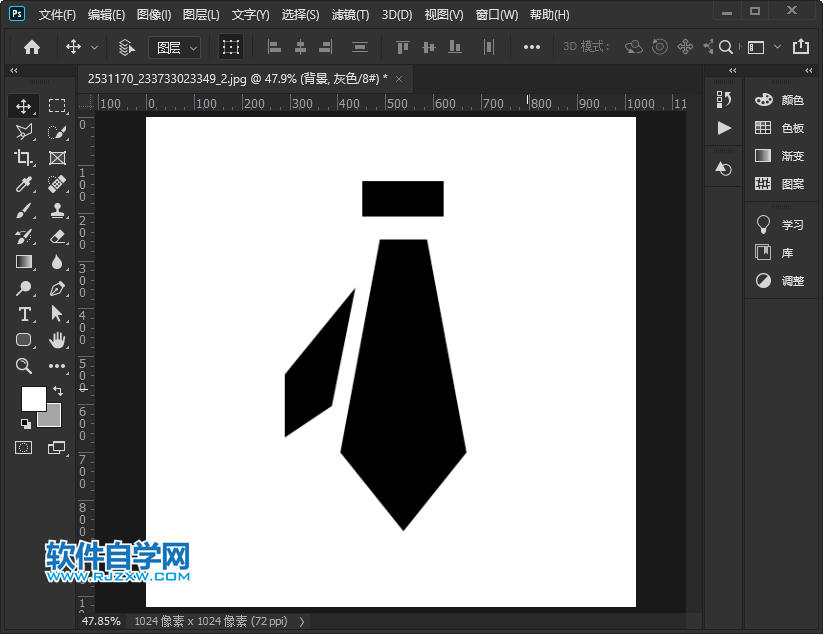Toggle show transform controls button
Screen dimensions: 823x634
231,47
